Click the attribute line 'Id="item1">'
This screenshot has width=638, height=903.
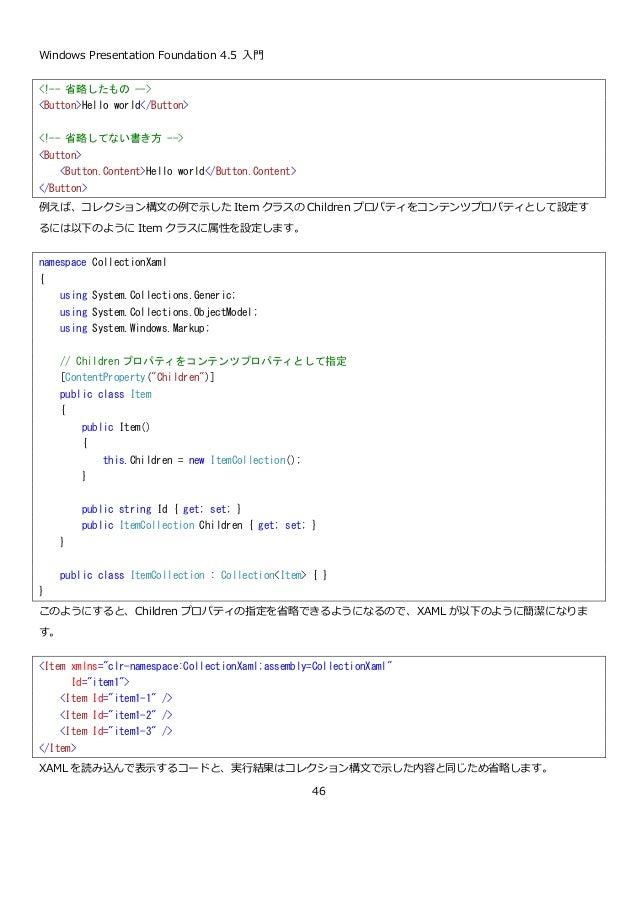[x=100, y=682]
